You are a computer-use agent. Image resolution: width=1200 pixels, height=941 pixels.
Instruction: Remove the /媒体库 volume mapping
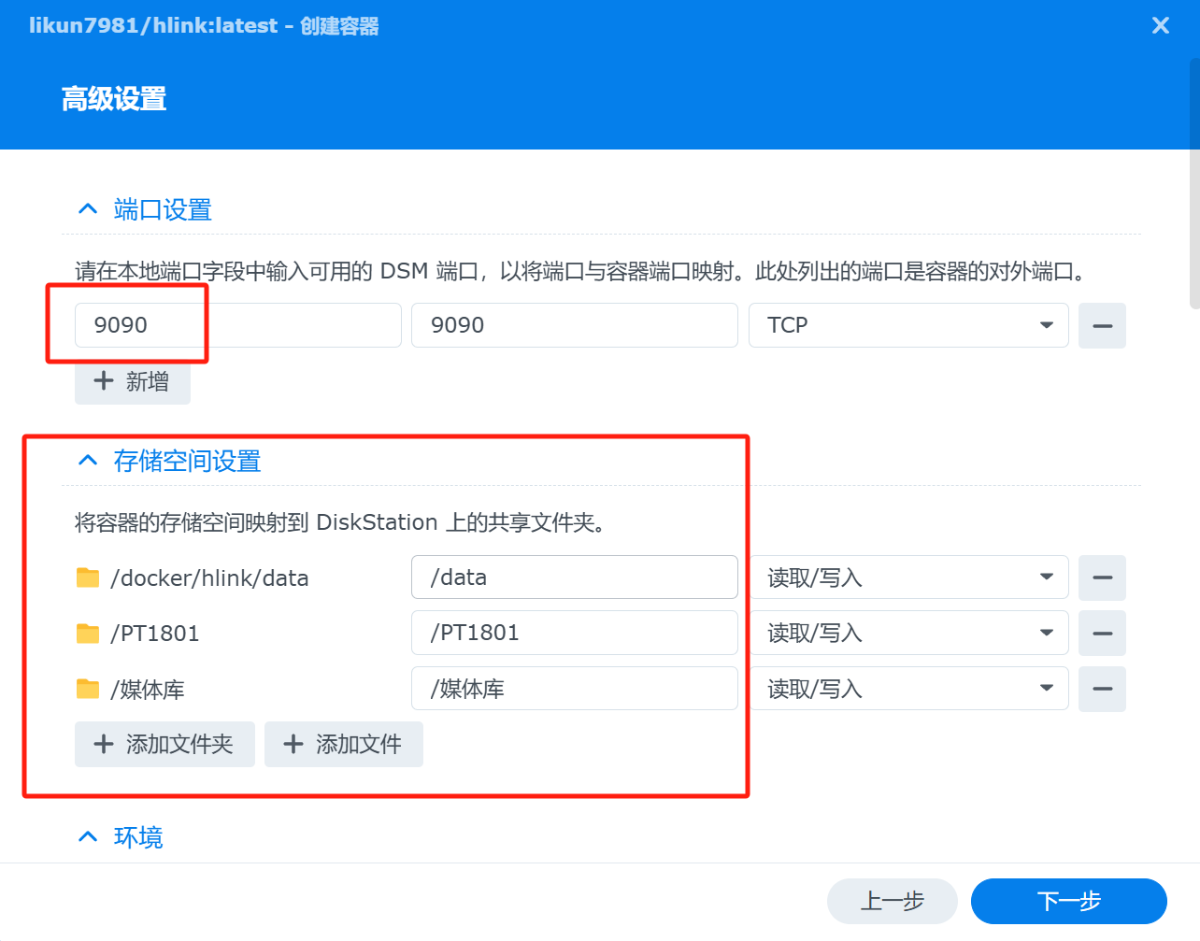pyautogui.click(x=1101, y=688)
